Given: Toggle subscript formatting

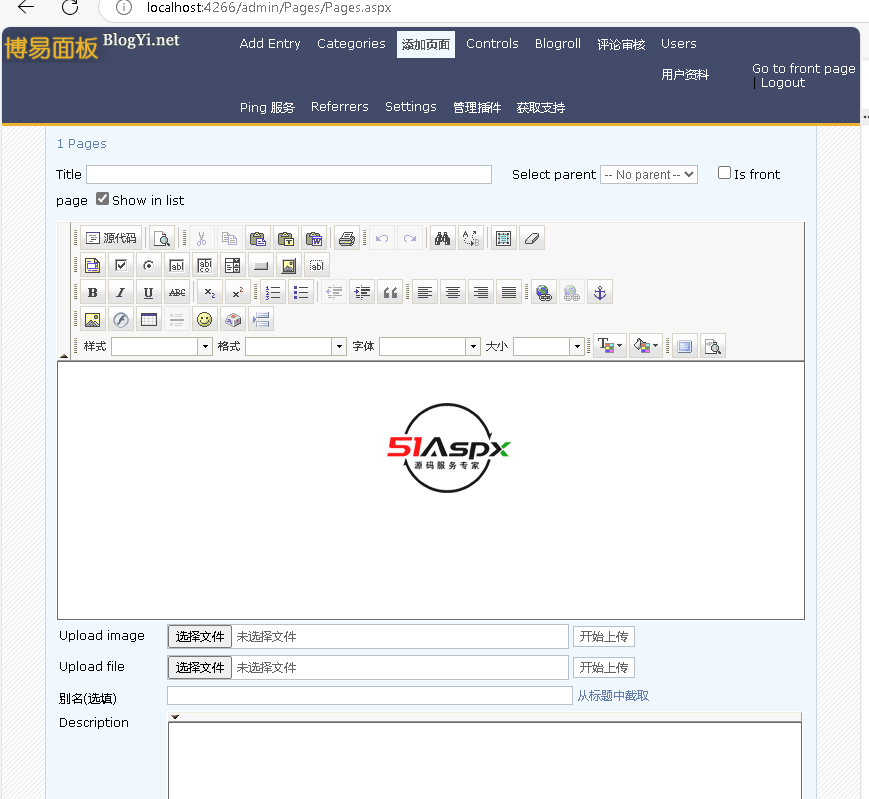Looking at the screenshot, I should point(209,293).
